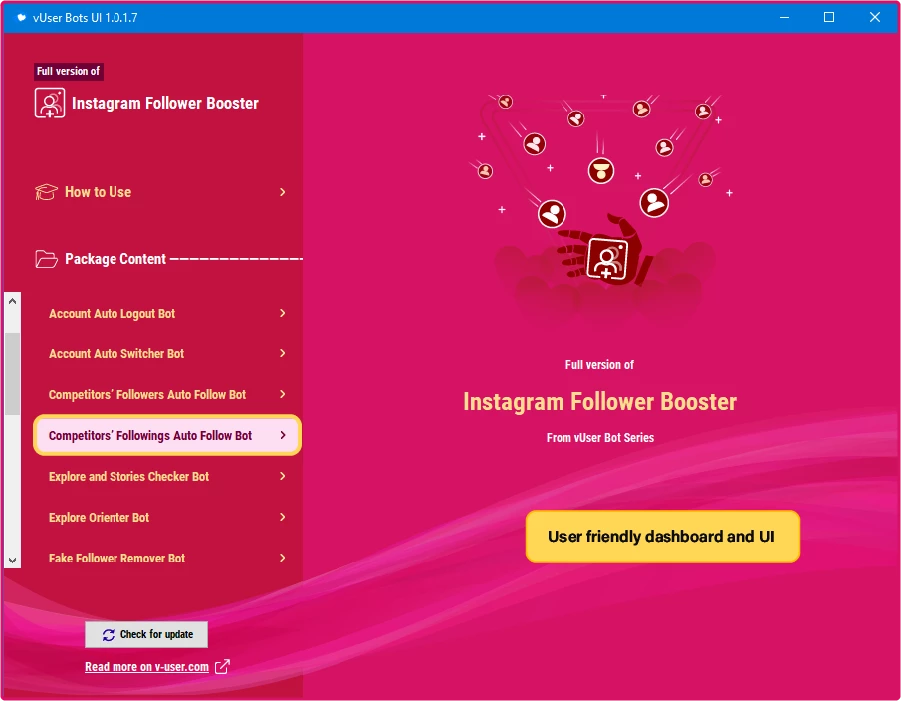
Task: Expand the Account Auto Switcher Bot chevron
Action: click(x=282, y=353)
